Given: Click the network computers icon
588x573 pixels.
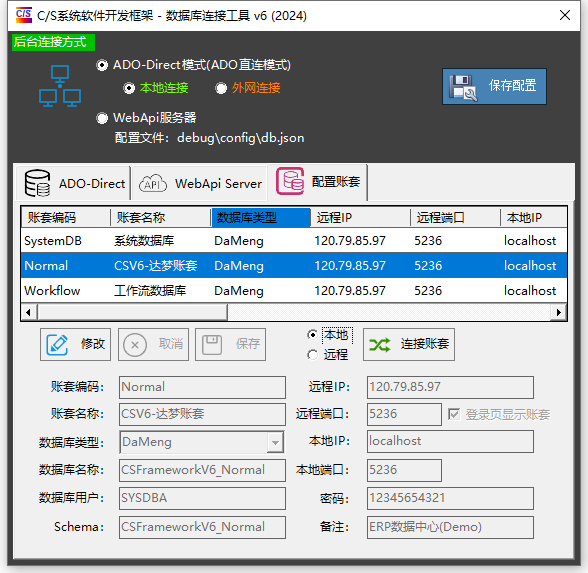Looking at the screenshot, I should [x=60, y=86].
